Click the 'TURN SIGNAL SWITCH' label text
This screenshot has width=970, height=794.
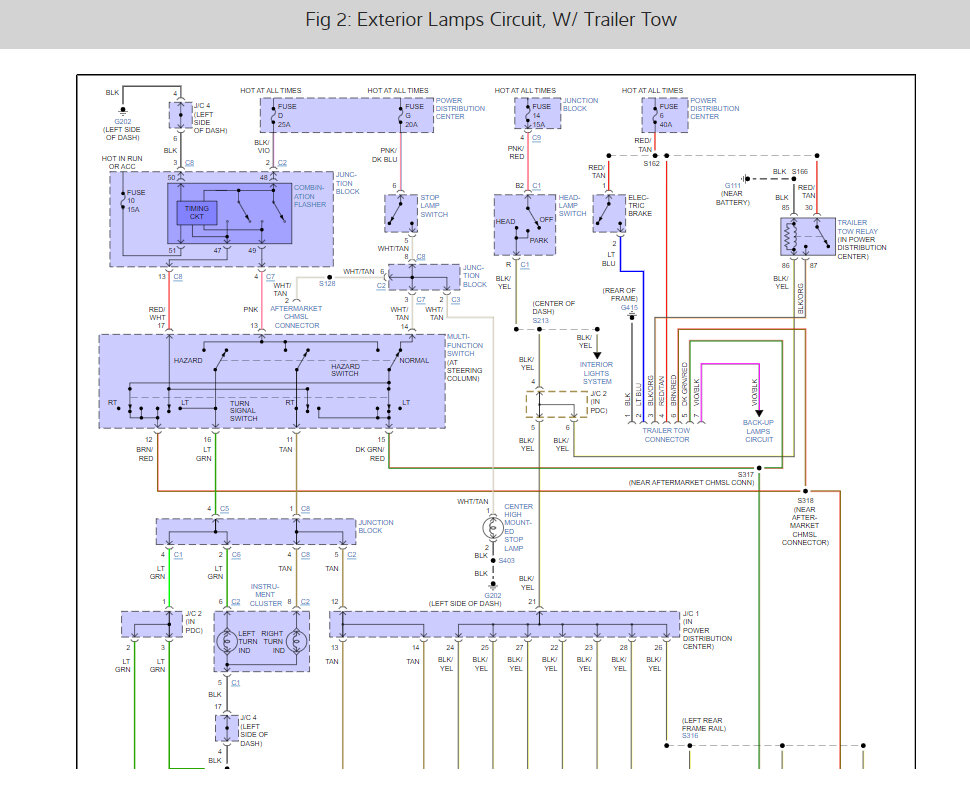pos(244,411)
